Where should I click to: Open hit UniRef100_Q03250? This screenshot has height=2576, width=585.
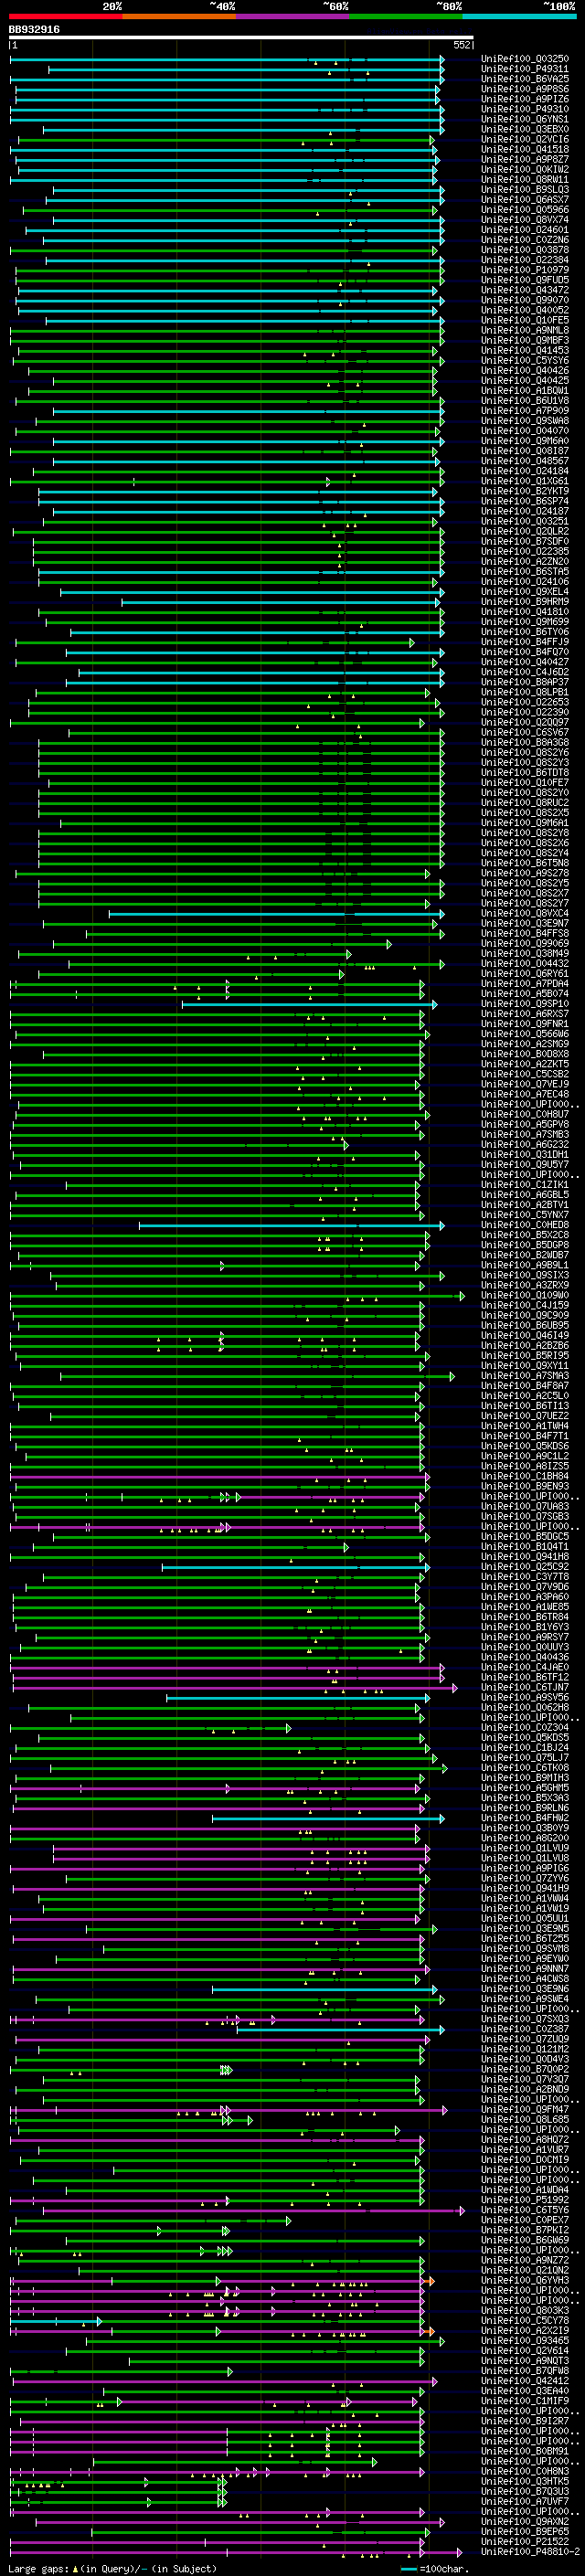pyautogui.click(x=525, y=59)
